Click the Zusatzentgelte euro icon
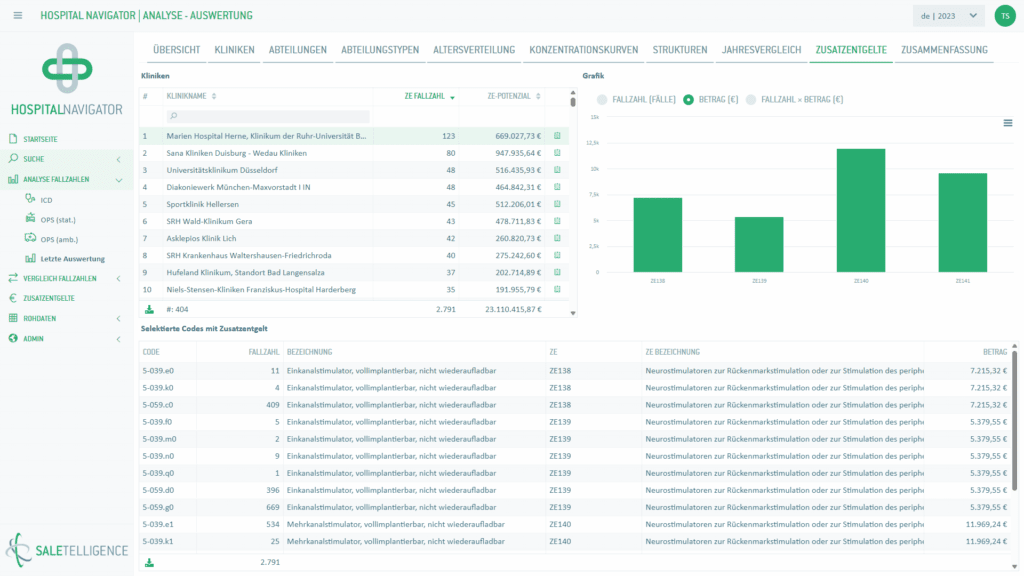The image size is (1024, 576). 13,298
